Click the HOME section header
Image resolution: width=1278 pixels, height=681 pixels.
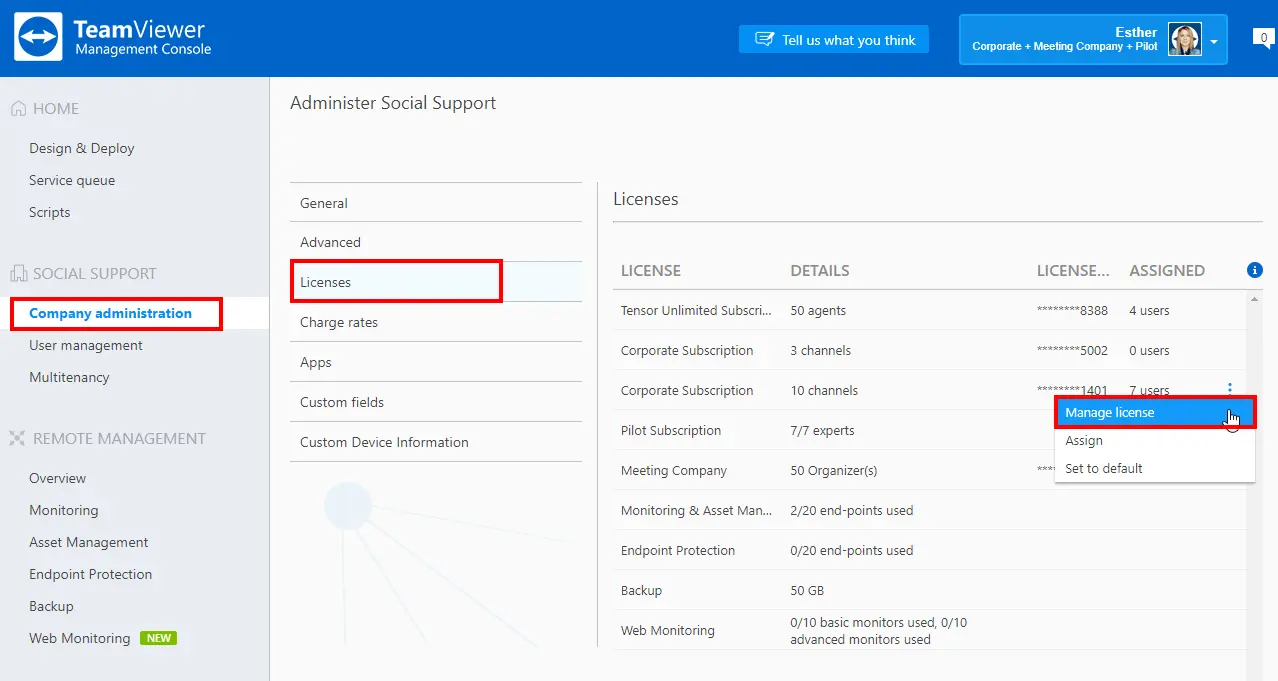pos(56,109)
